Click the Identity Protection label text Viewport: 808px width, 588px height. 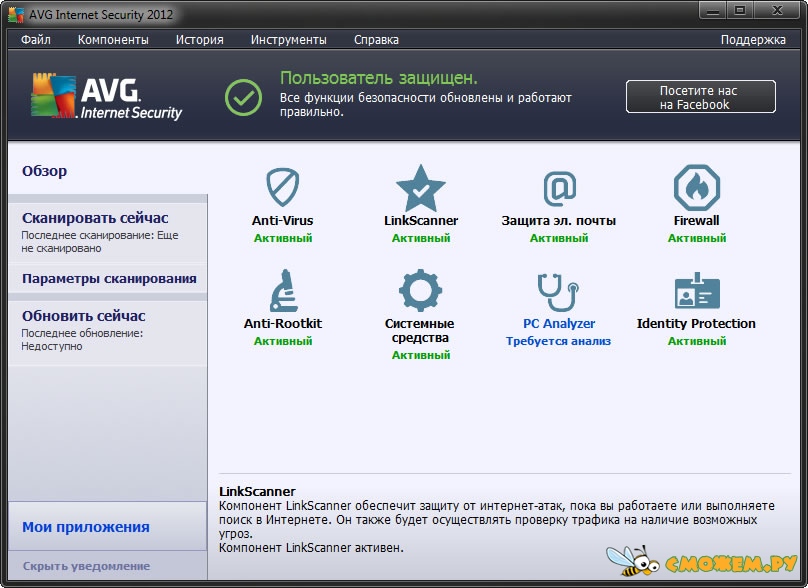696,324
